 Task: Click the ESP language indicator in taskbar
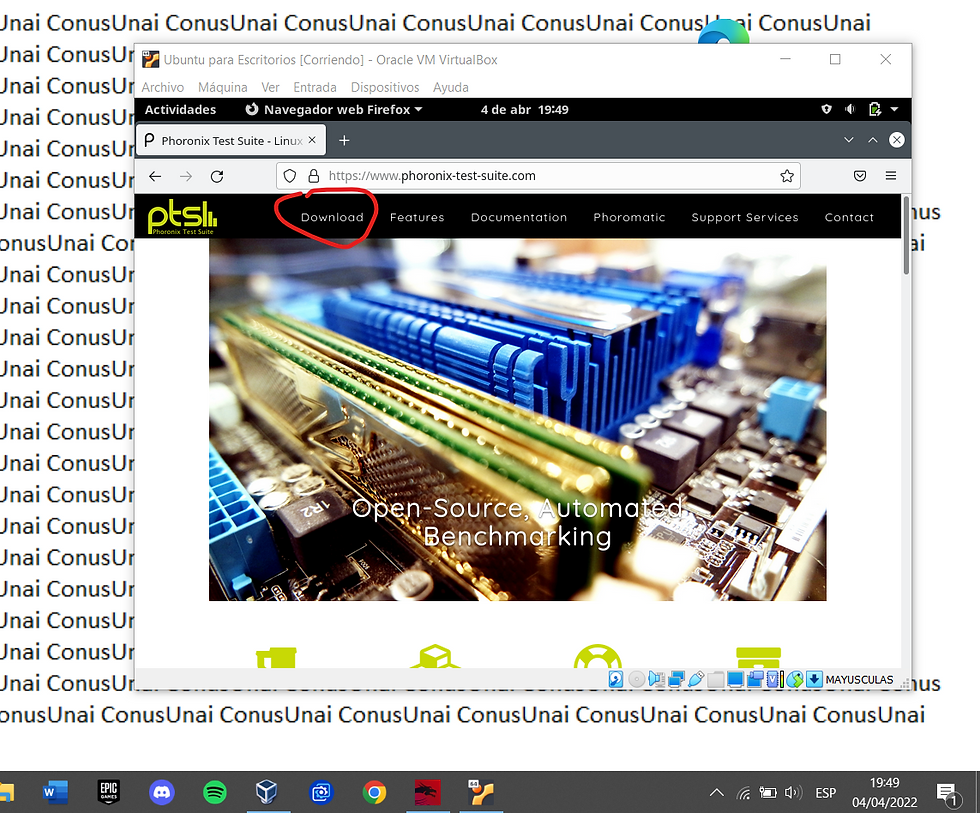click(826, 793)
